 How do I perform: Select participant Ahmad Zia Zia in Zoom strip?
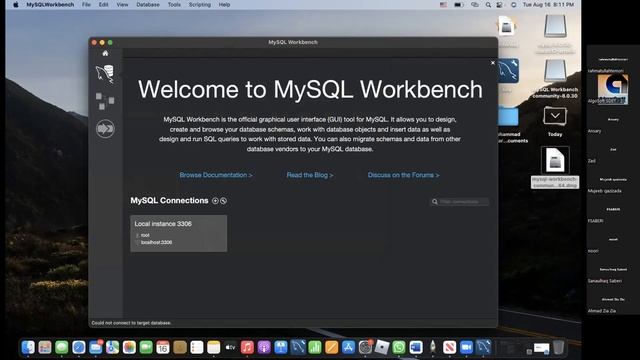click(613, 305)
